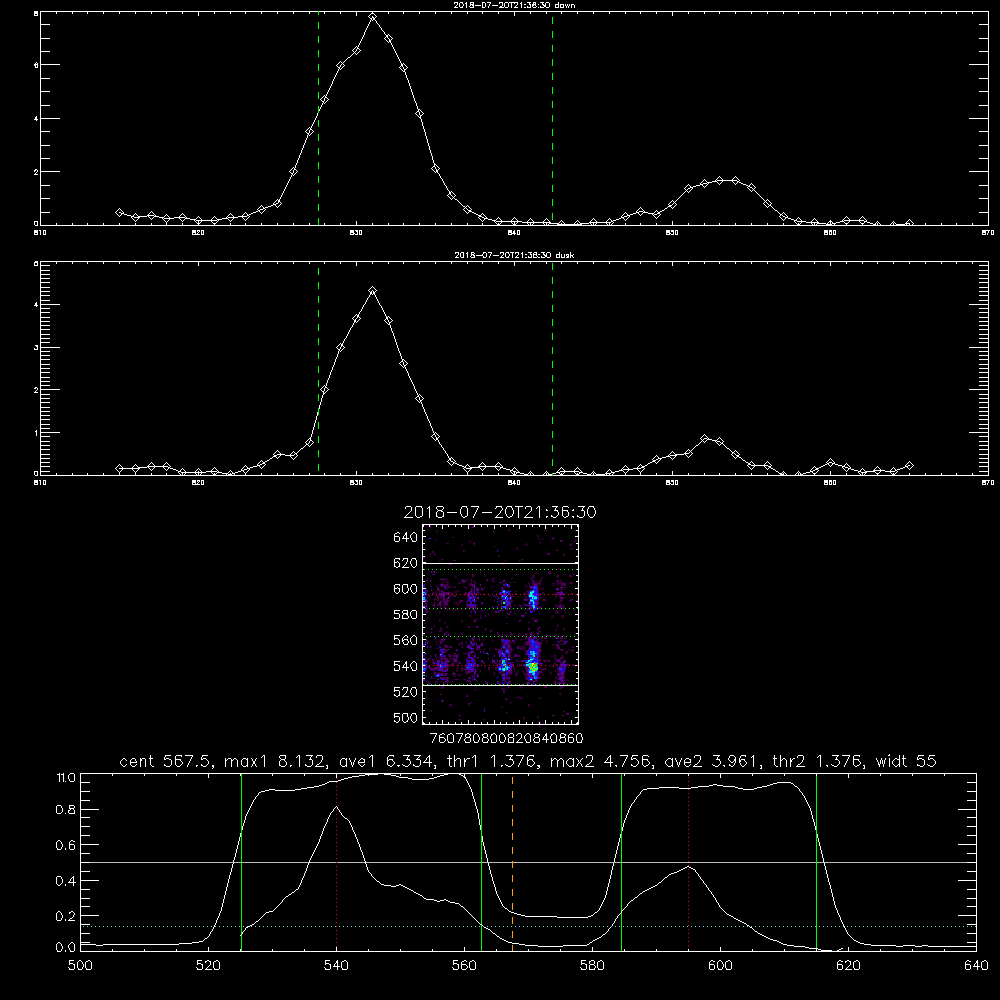Click the green vertical line near 585 in bottom plot
1000x1000 pixels.
pyautogui.click(x=621, y=861)
